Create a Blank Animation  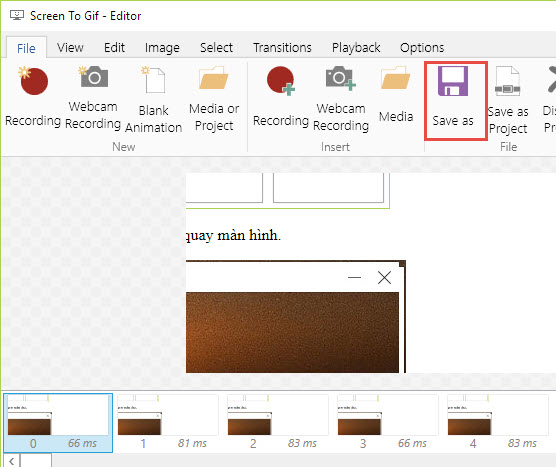[154, 99]
